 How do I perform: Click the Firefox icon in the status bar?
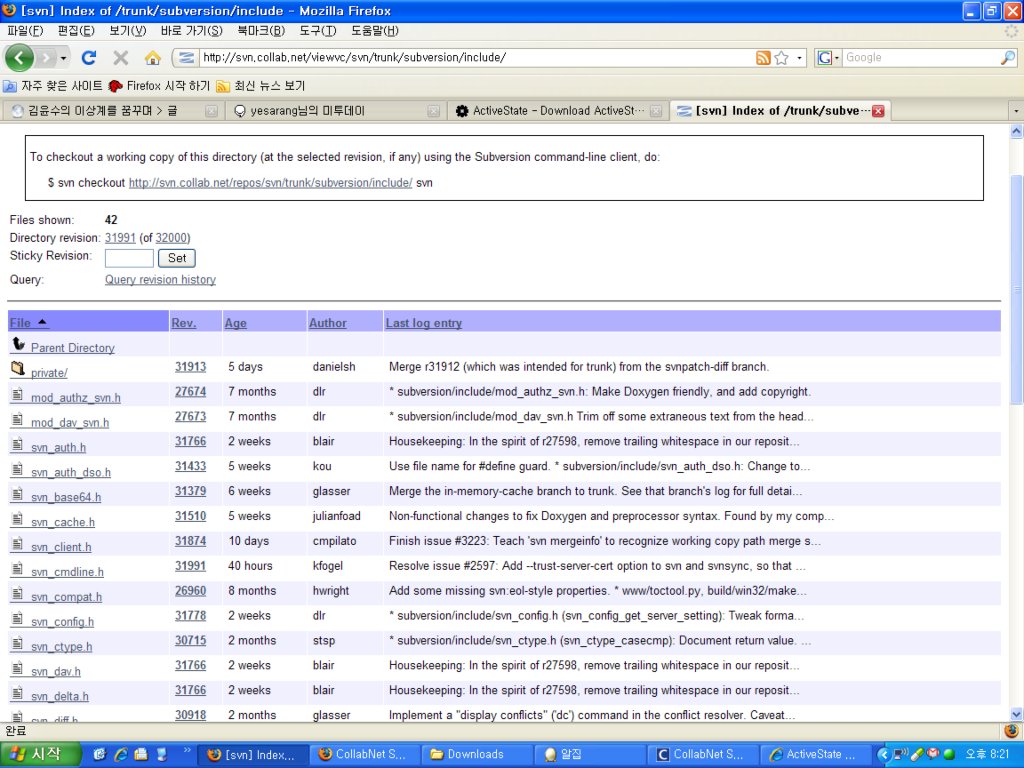pyautogui.click(x=1011, y=730)
